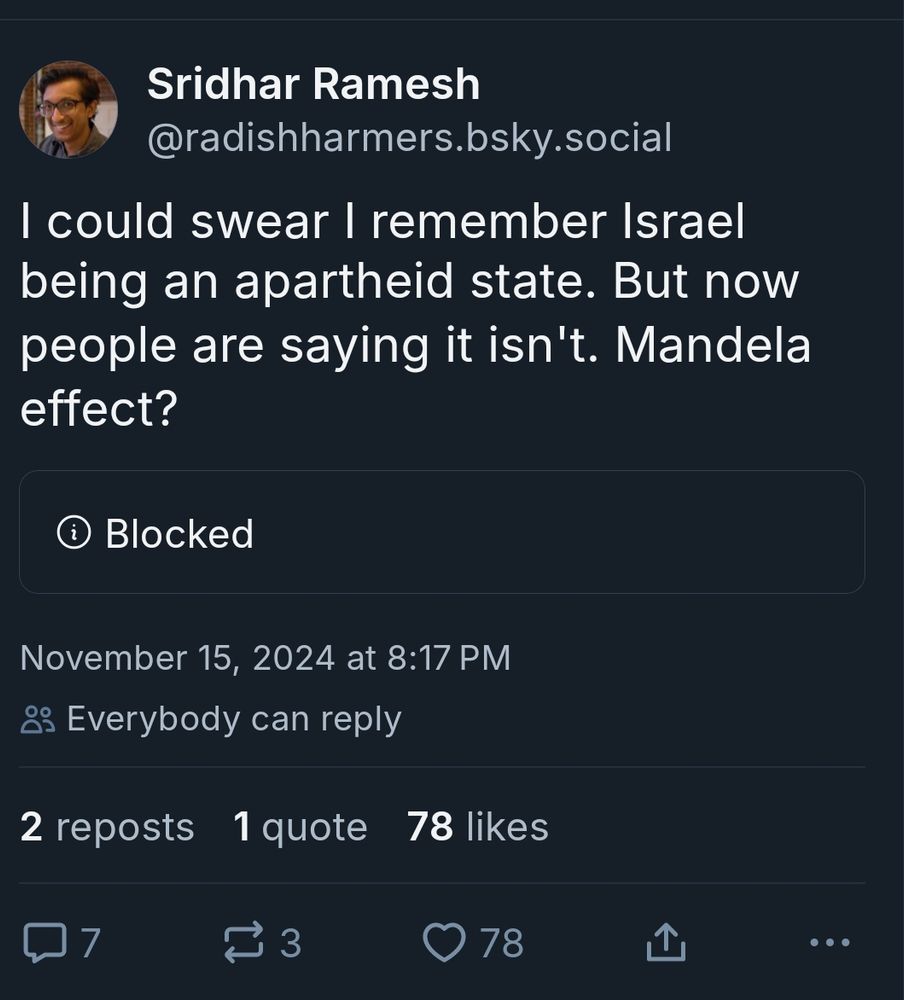Click the reply speech bubble icon

42,942
